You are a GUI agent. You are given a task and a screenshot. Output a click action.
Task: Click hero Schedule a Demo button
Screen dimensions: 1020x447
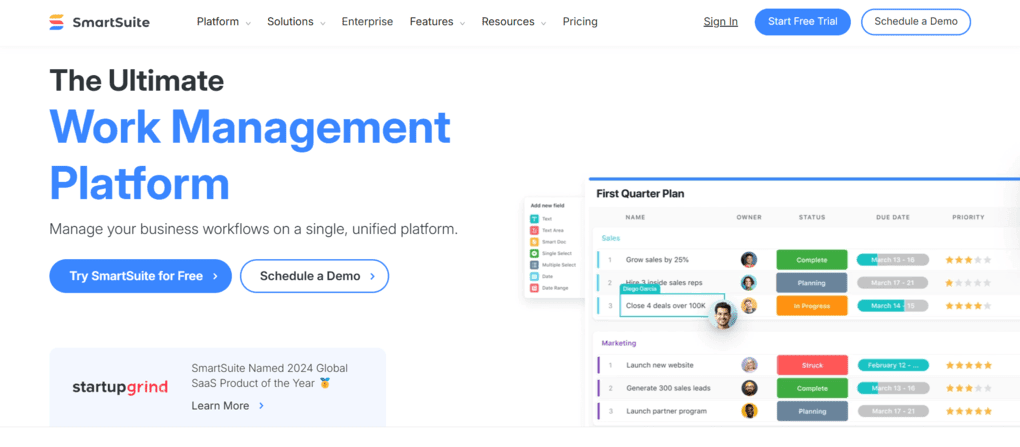click(x=315, y=276)
